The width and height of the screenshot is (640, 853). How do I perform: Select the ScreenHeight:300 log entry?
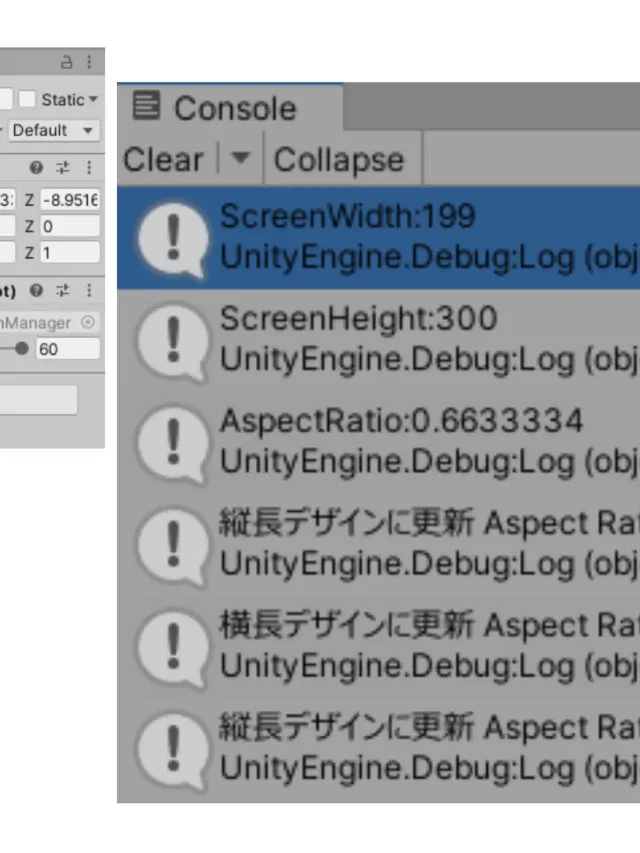pos(400,339)
